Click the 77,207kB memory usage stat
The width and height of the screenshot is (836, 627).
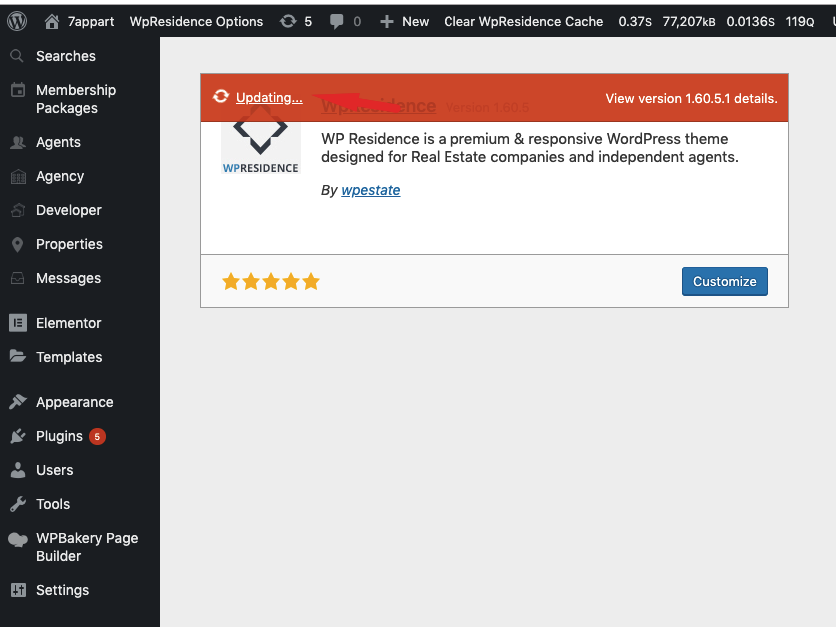[689, 21]
